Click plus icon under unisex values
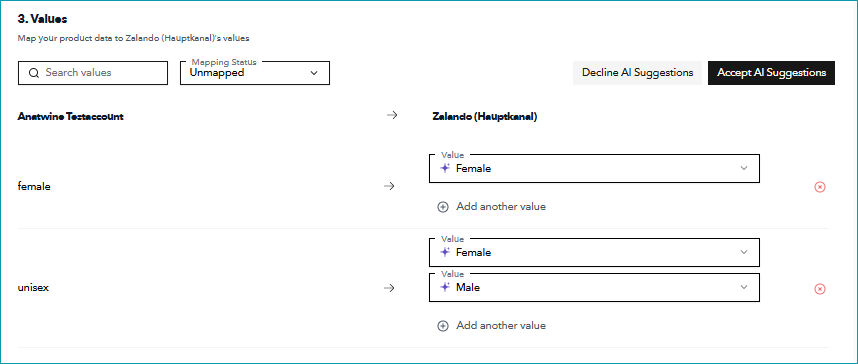The image size is (858, 364). [x=443, y=326]
